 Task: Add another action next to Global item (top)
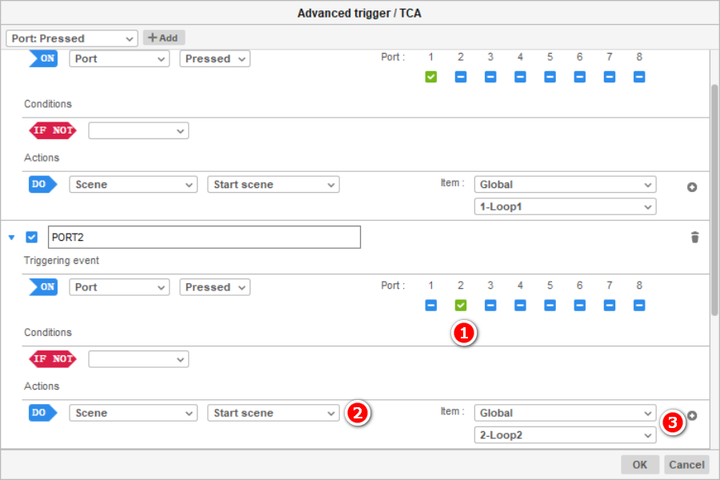tap(692, 186)
